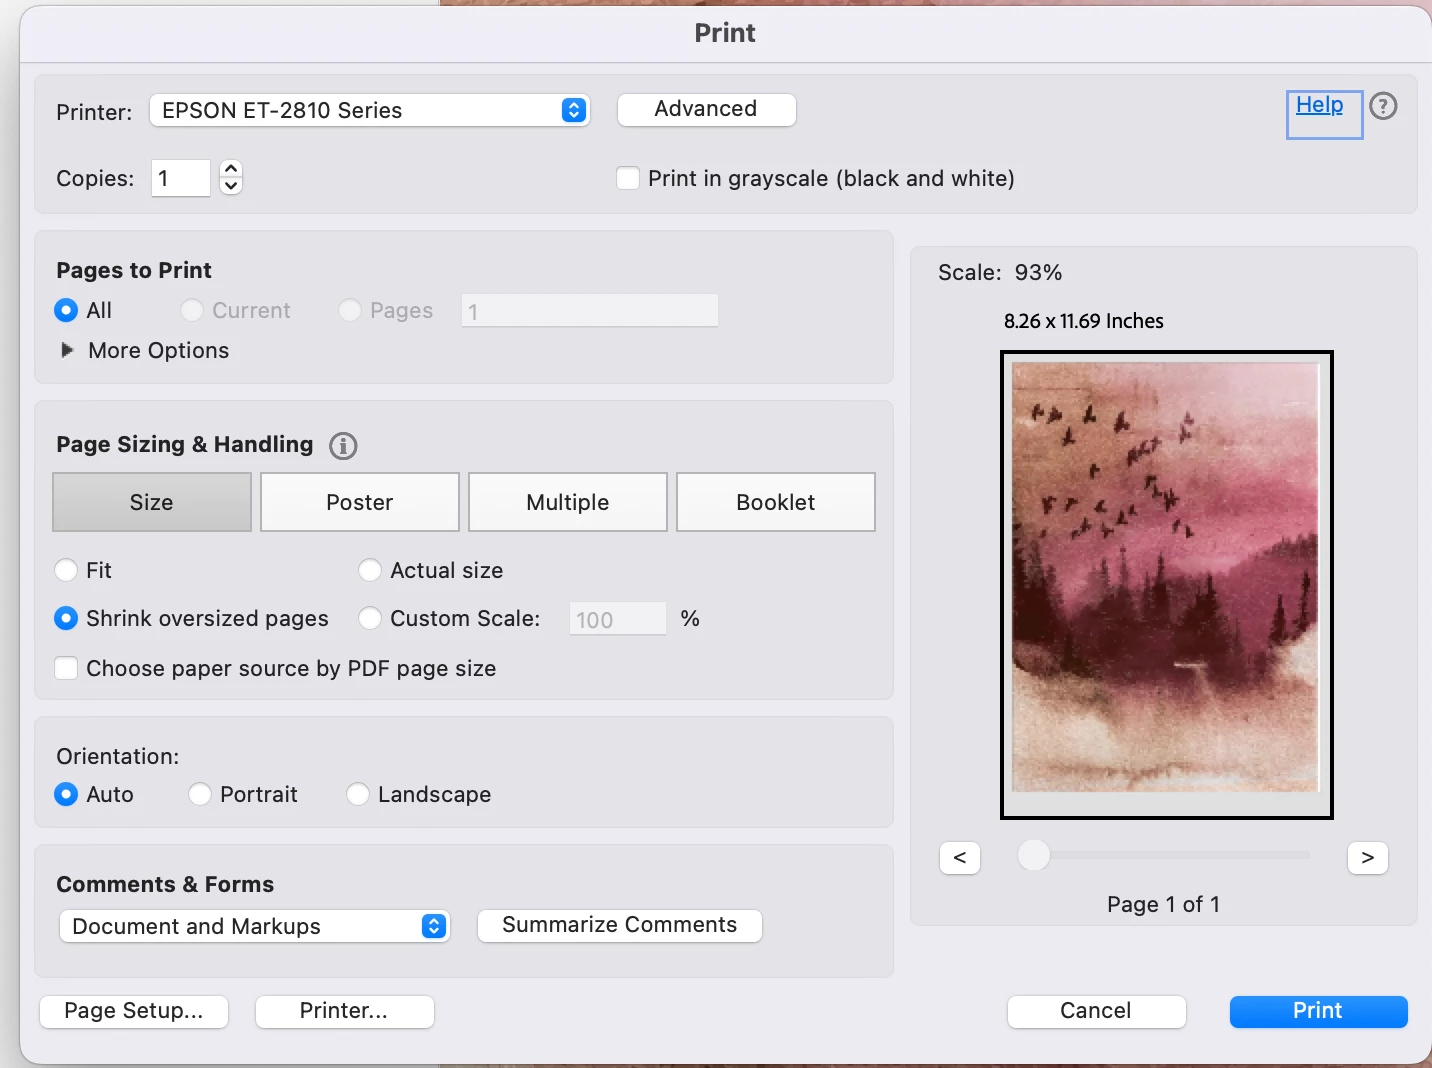Viewport: 1432px width, 1068px height.
Task: Switch to the Multiple tab
Action: pyautogui.click(x=568, y=502)
